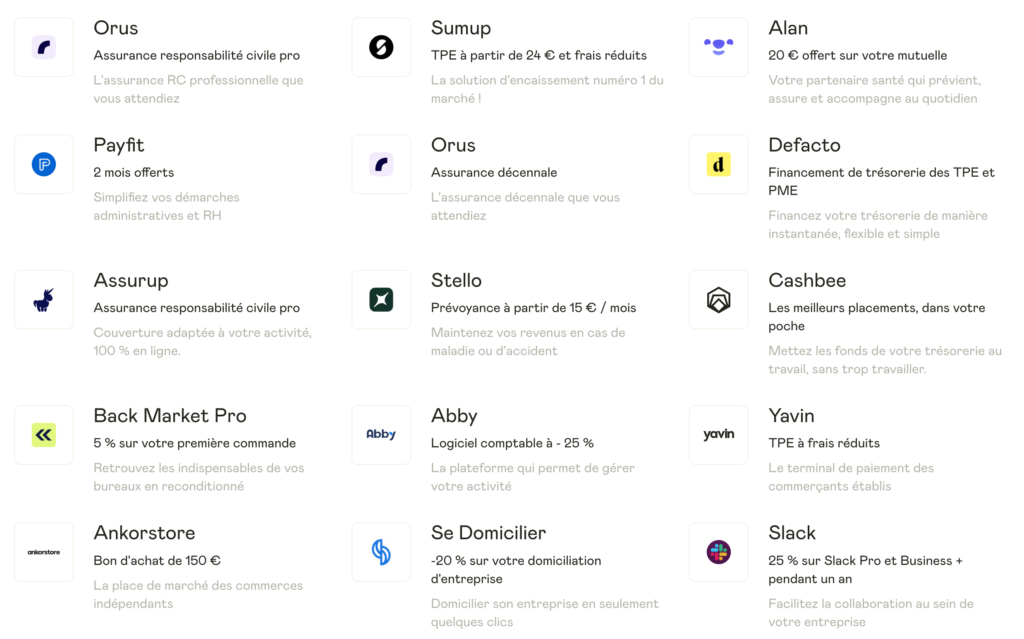The image size is (1024, 639).
Task: Click 'Logiciel comptable à - 25 %' text
Action: tap(512, 443)
